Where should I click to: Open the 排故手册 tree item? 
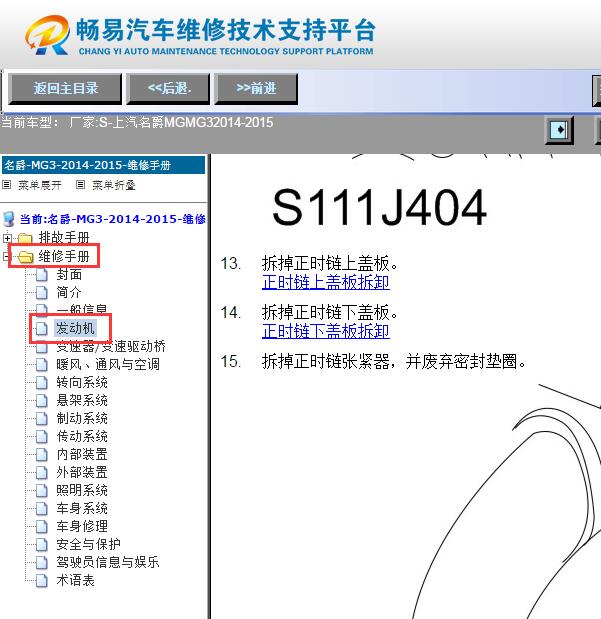[64, 238]
